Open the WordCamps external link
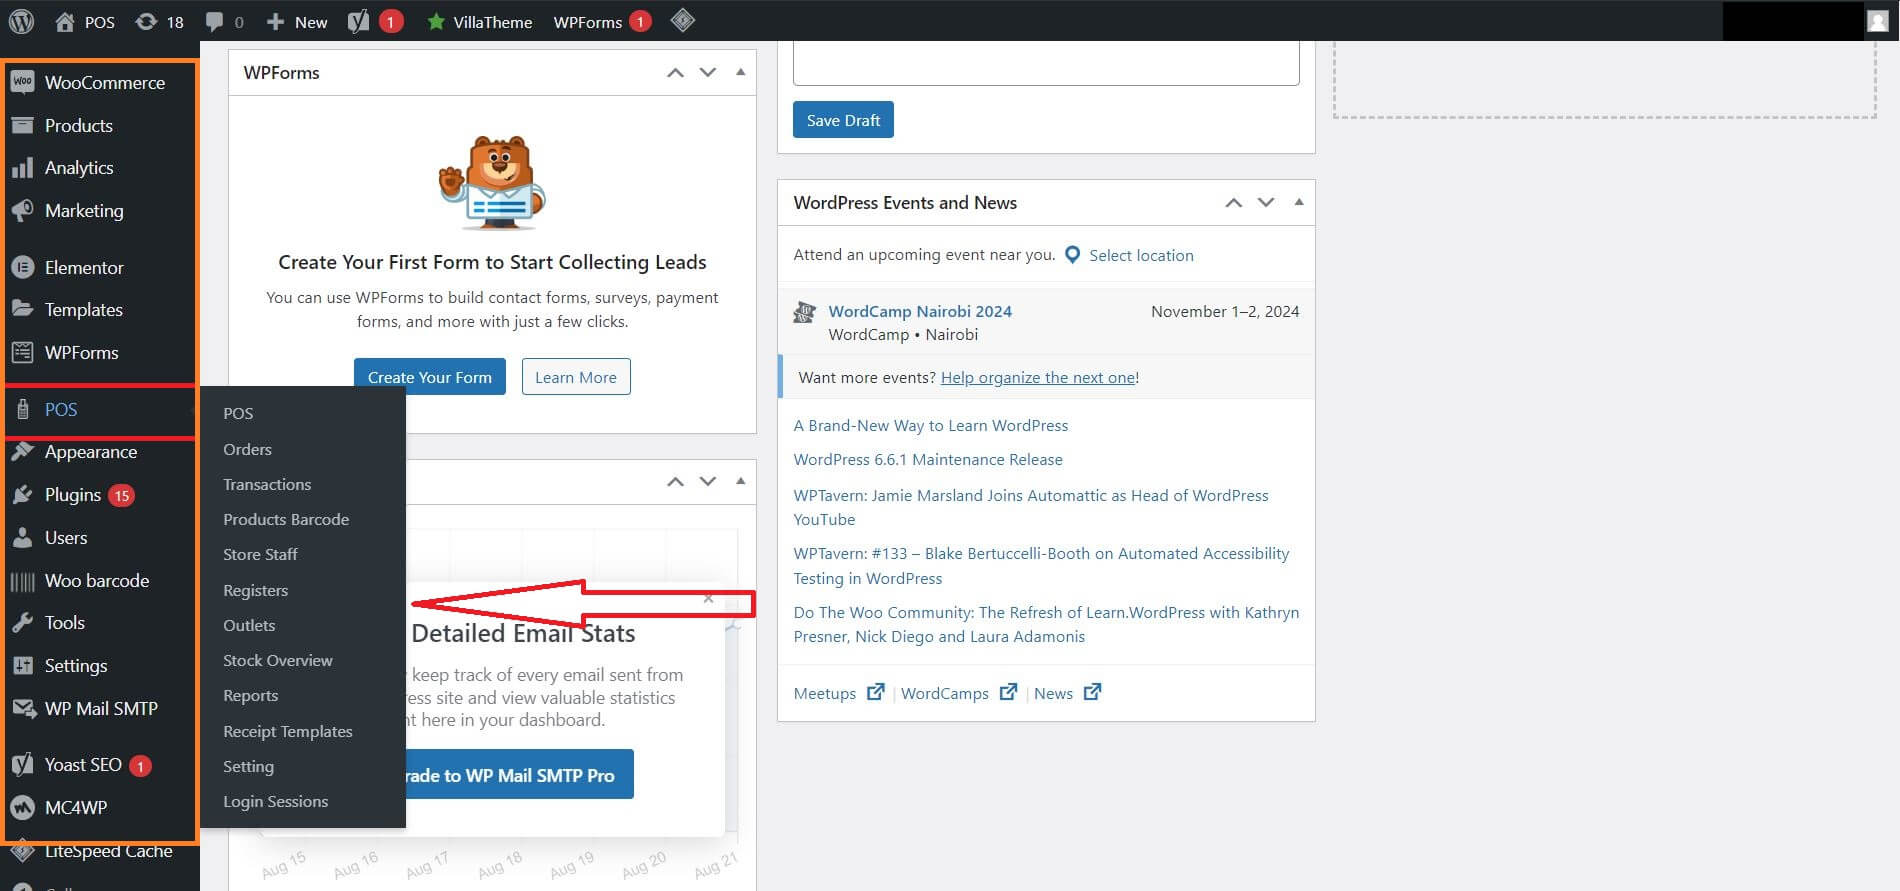 (x=959, y=692)
